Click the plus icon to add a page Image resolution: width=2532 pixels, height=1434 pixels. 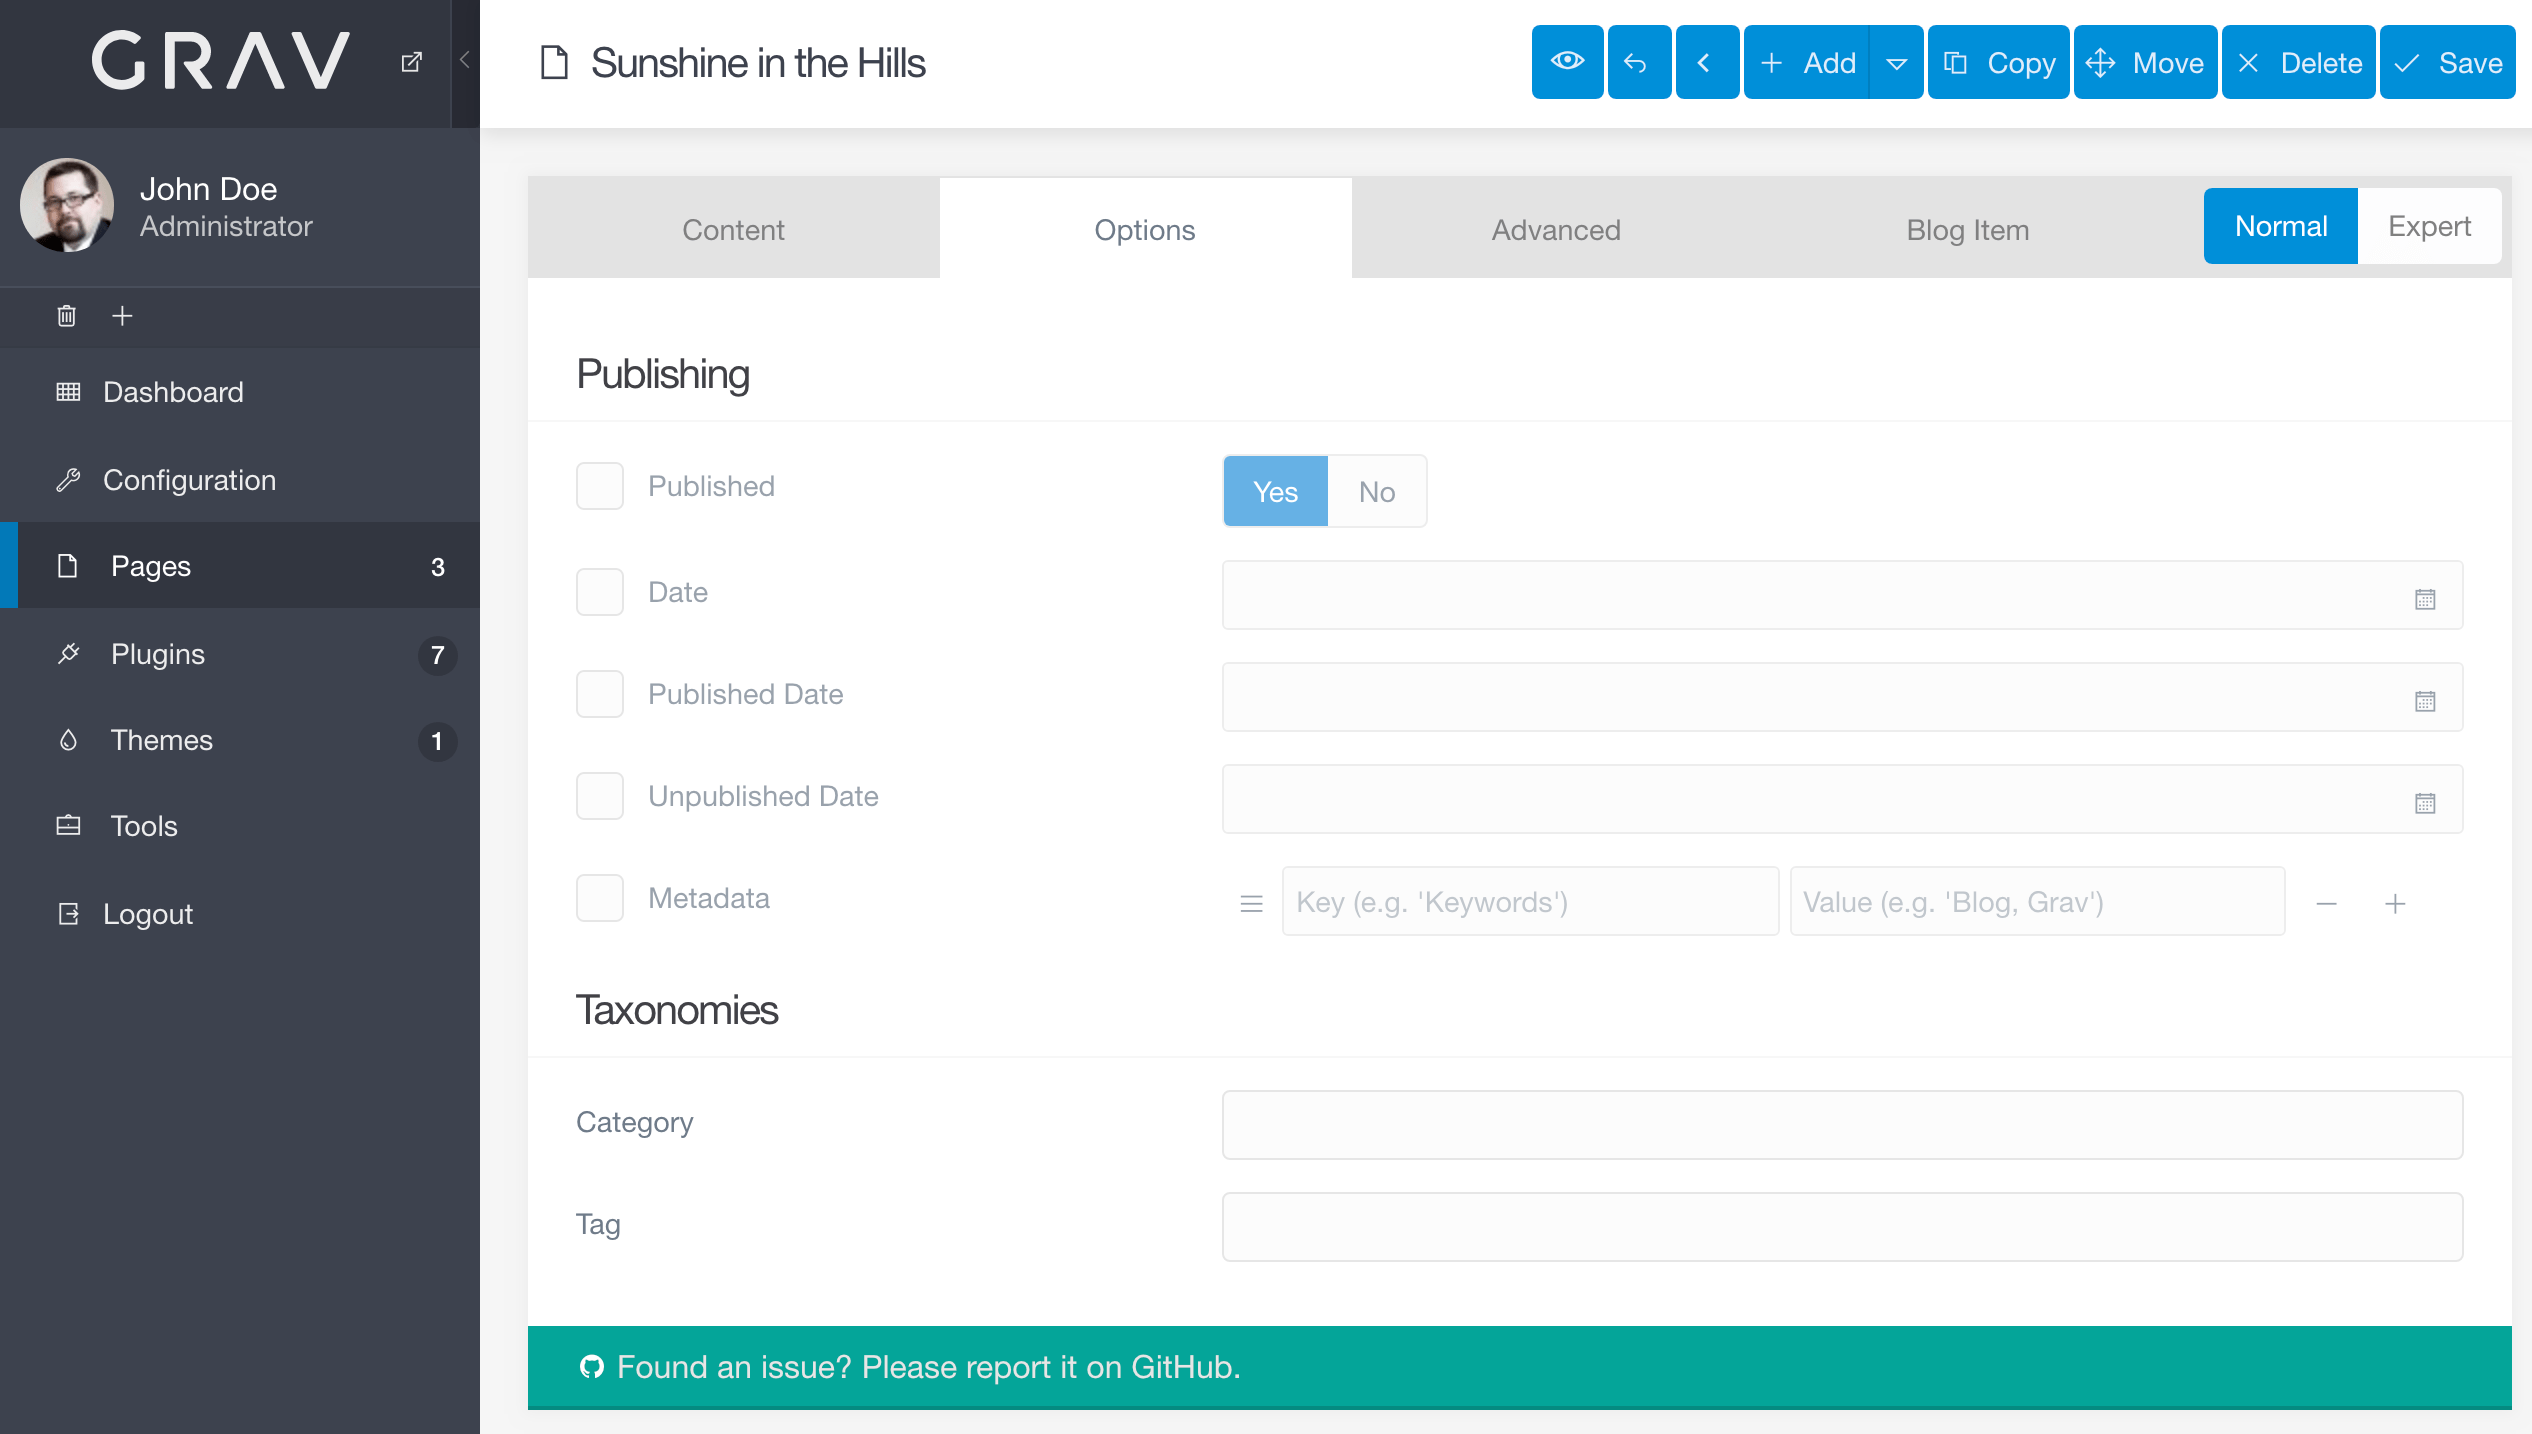(x=121, y=316)
